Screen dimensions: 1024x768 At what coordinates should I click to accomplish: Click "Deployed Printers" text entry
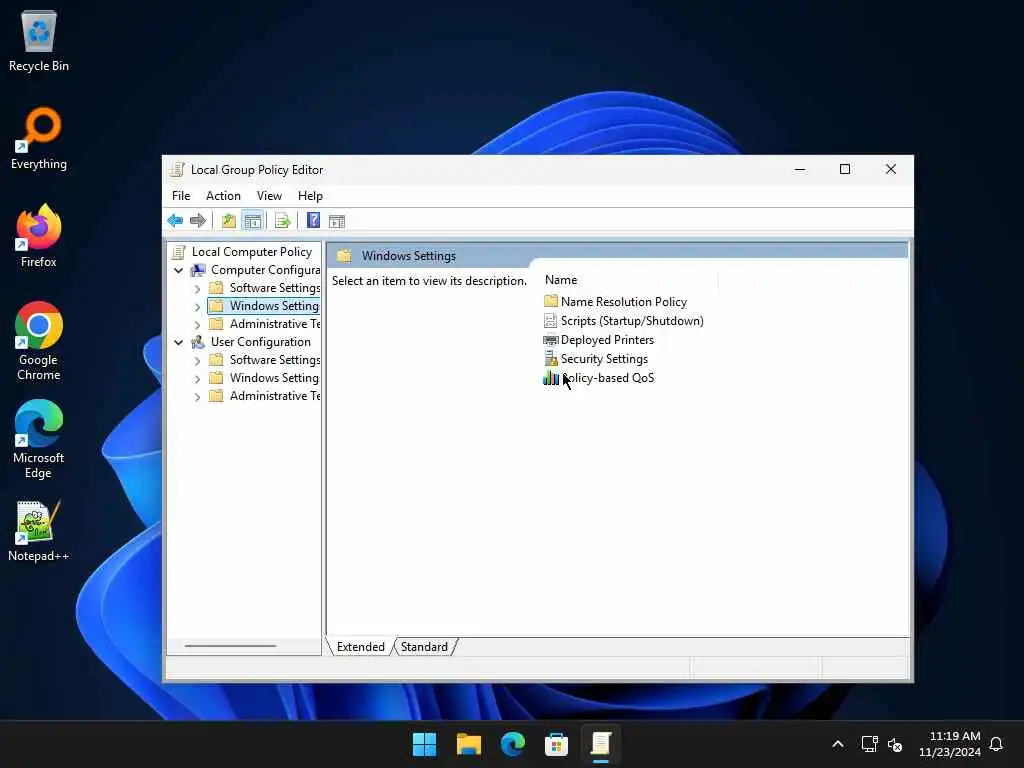607,340
